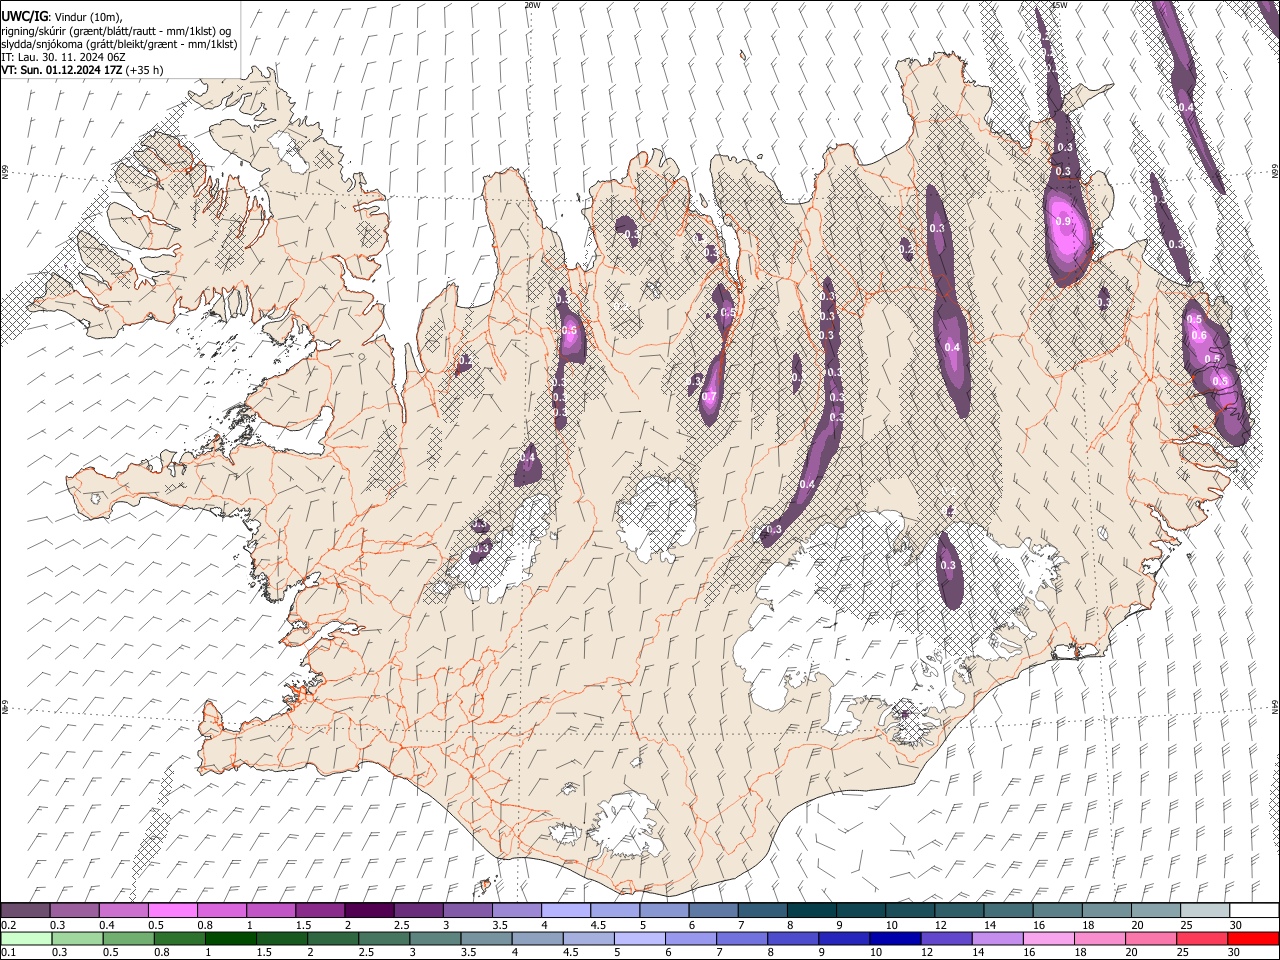The height and width of the screenshot is (960, 1280).
Task: Click the '0.7' snowfall value on the map
Action: (709, 396)
